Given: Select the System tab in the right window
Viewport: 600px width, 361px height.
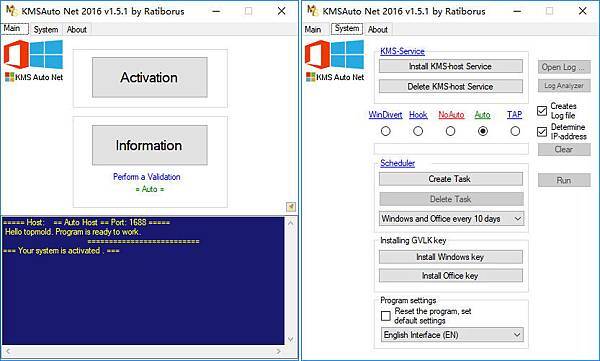Looking at the screenshot, I should [347, 29].
